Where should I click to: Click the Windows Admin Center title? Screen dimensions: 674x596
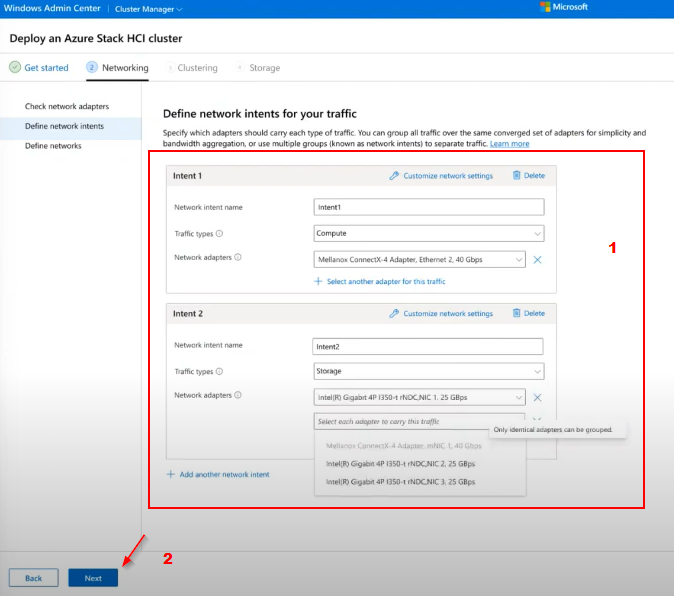pyautogui.click(x=52, y=8)
